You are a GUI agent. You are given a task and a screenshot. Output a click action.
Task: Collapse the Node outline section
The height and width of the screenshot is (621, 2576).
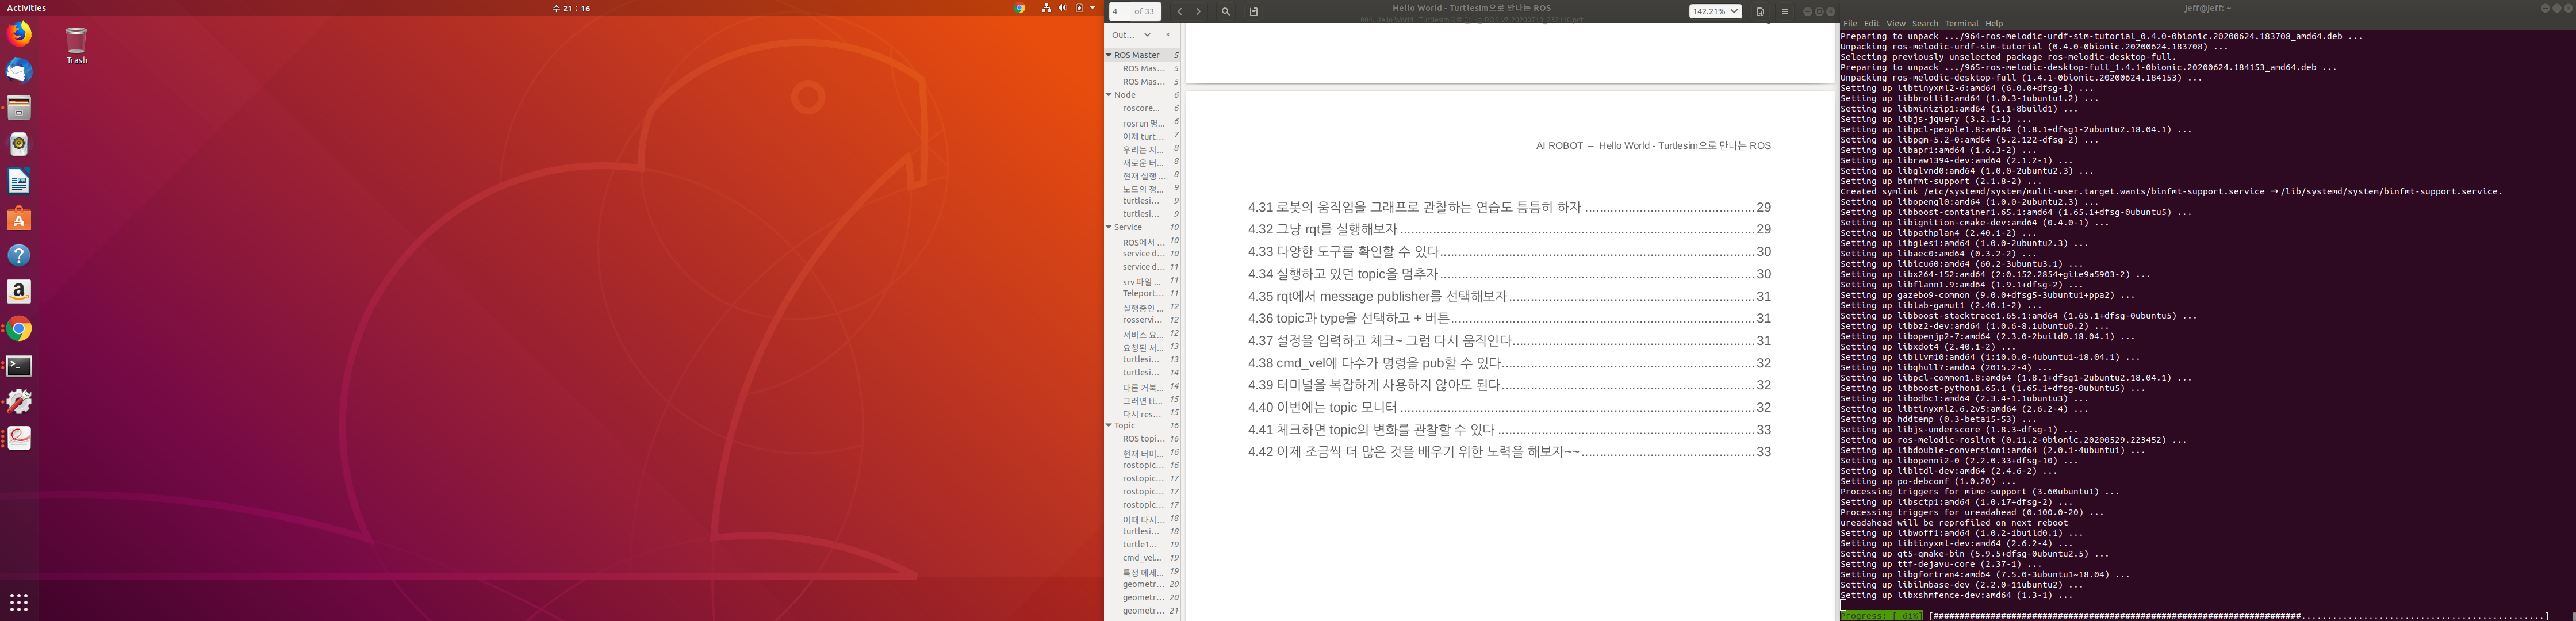[1109, 95]
